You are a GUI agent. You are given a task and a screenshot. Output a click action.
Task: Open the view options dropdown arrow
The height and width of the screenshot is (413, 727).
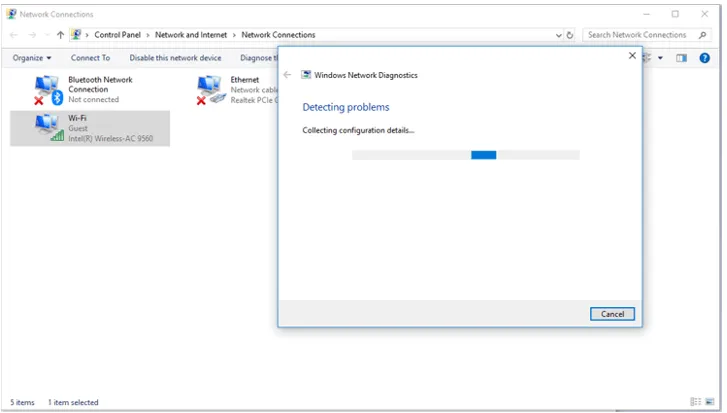click(x=660, y=58)
